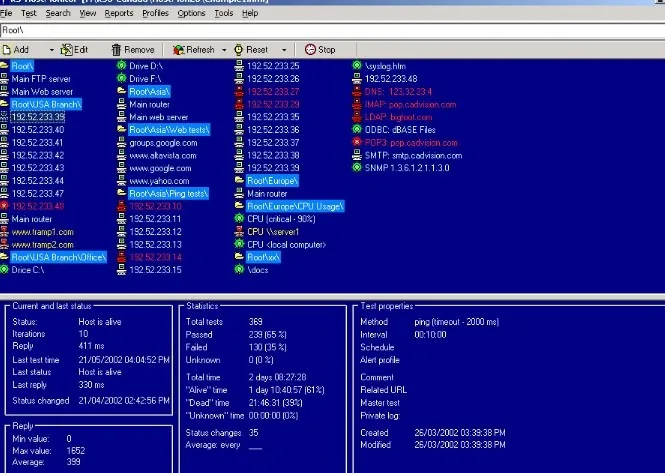Click the Add test toolbar icon
This screenshot has height=473, width=665.
click(x=6, y=50)
